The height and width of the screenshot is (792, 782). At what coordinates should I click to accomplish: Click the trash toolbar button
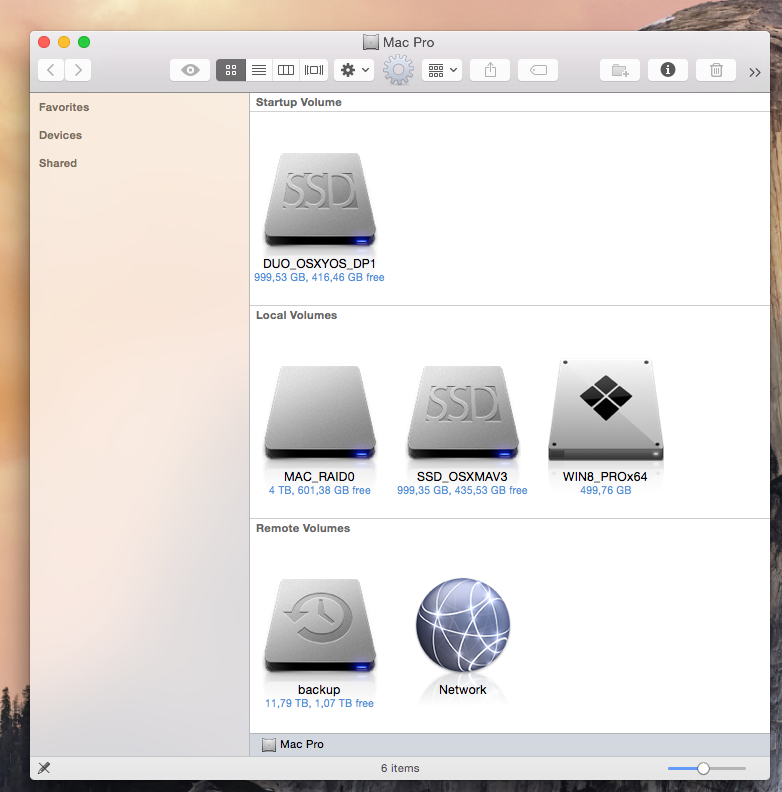coord(716,70)
